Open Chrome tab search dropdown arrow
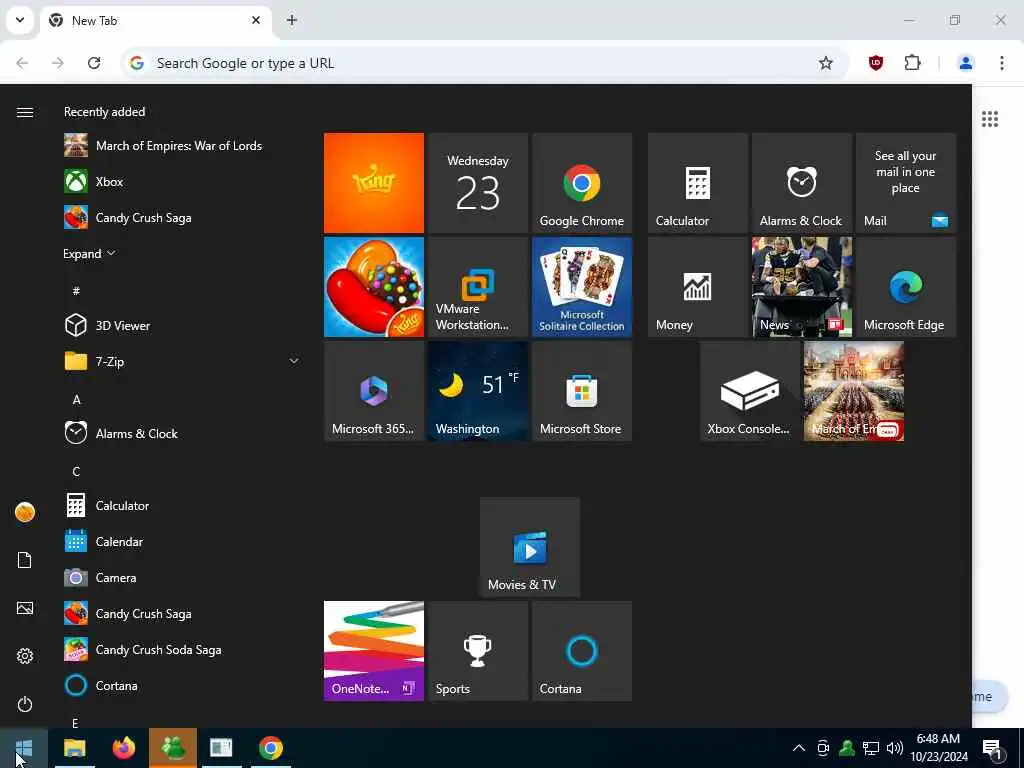 pyautogui.click(x=20, y=20)
